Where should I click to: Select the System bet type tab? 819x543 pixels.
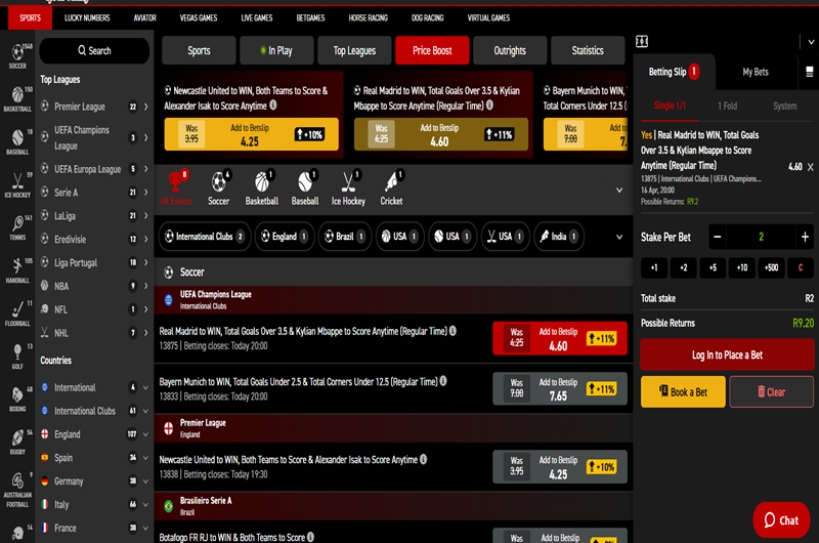(x=785, y=106)
